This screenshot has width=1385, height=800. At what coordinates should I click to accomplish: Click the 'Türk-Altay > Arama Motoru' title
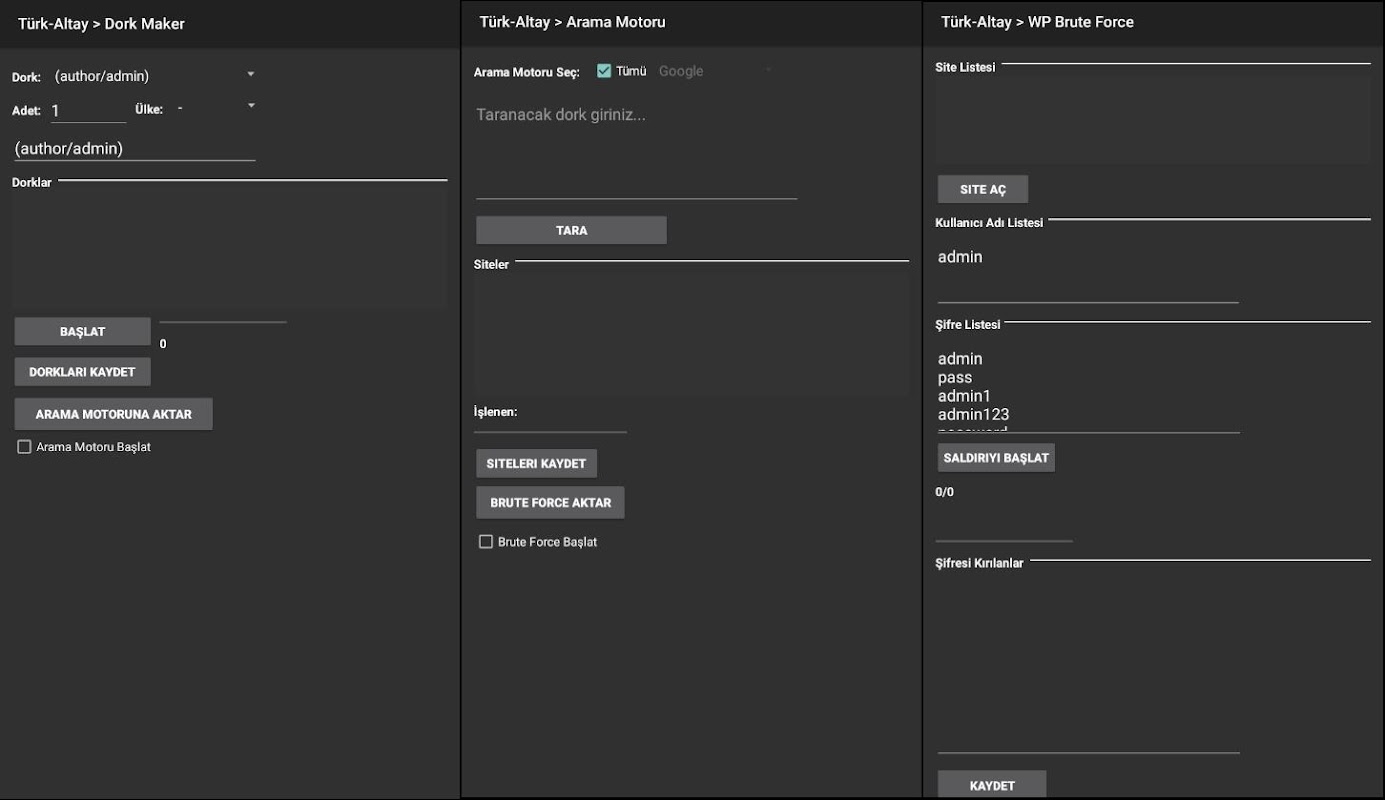572,22
